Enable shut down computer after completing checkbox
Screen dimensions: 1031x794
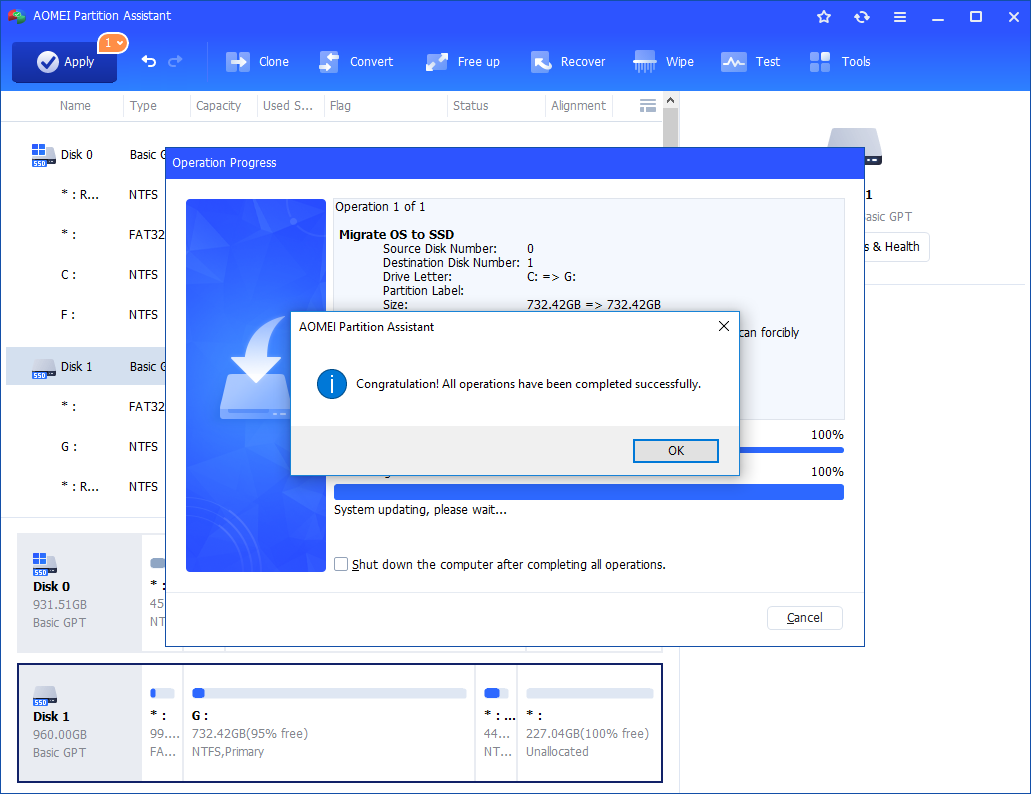[341, 564]
